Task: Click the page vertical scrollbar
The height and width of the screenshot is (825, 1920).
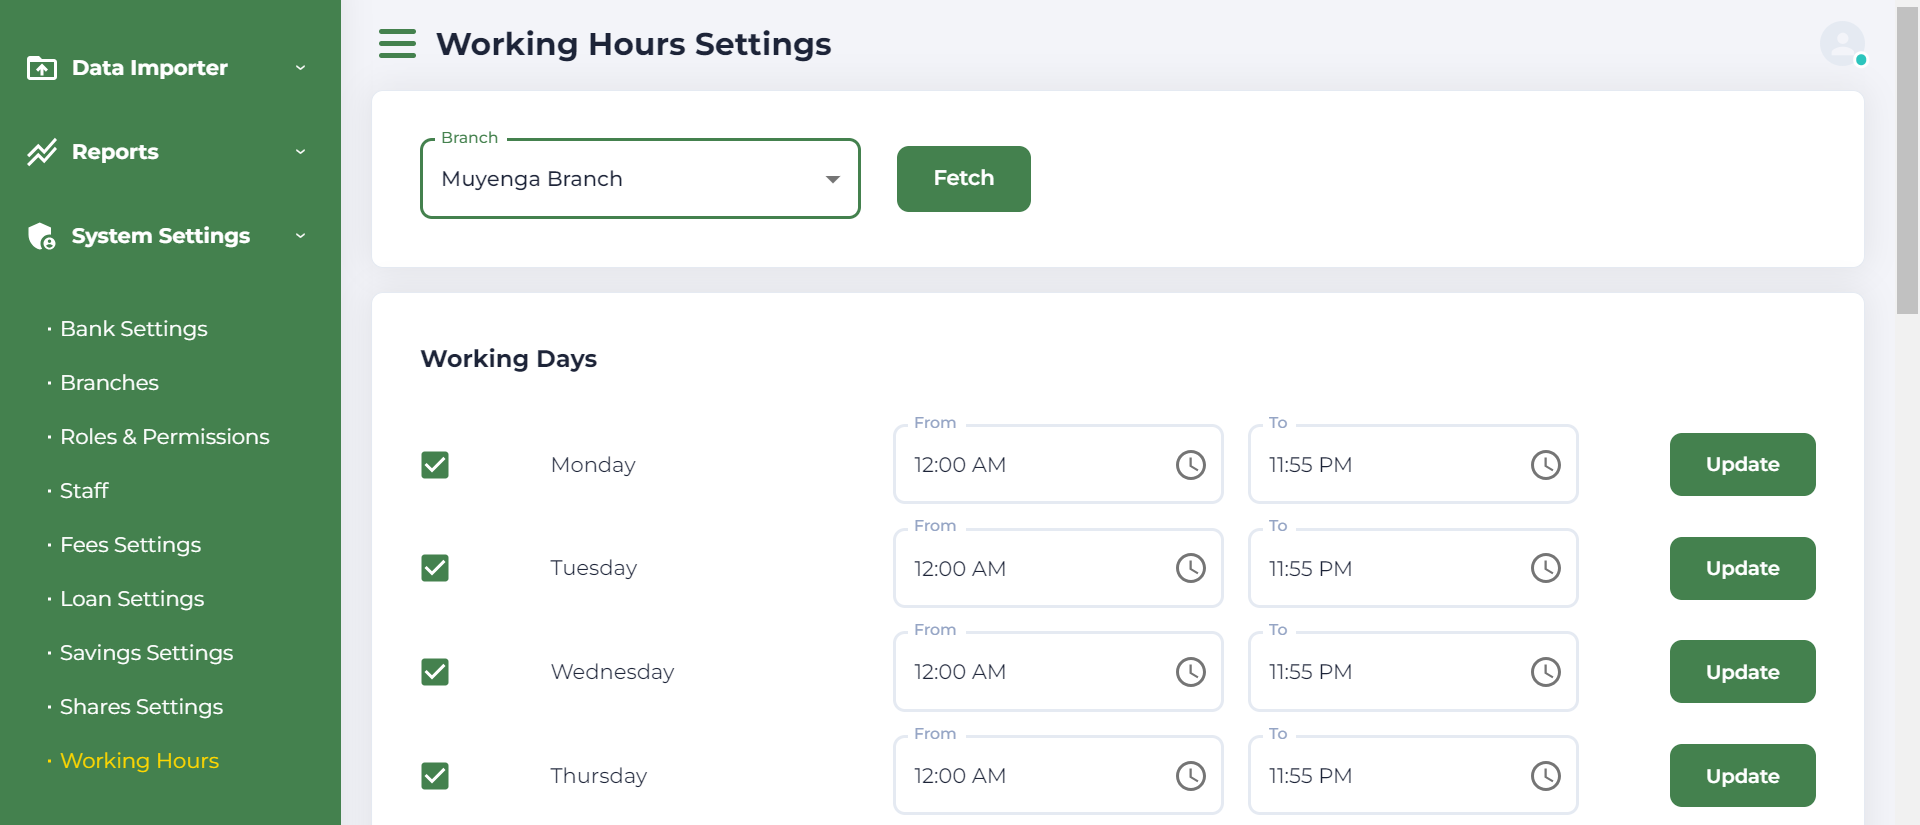Action: click(x=1907, y=160)
